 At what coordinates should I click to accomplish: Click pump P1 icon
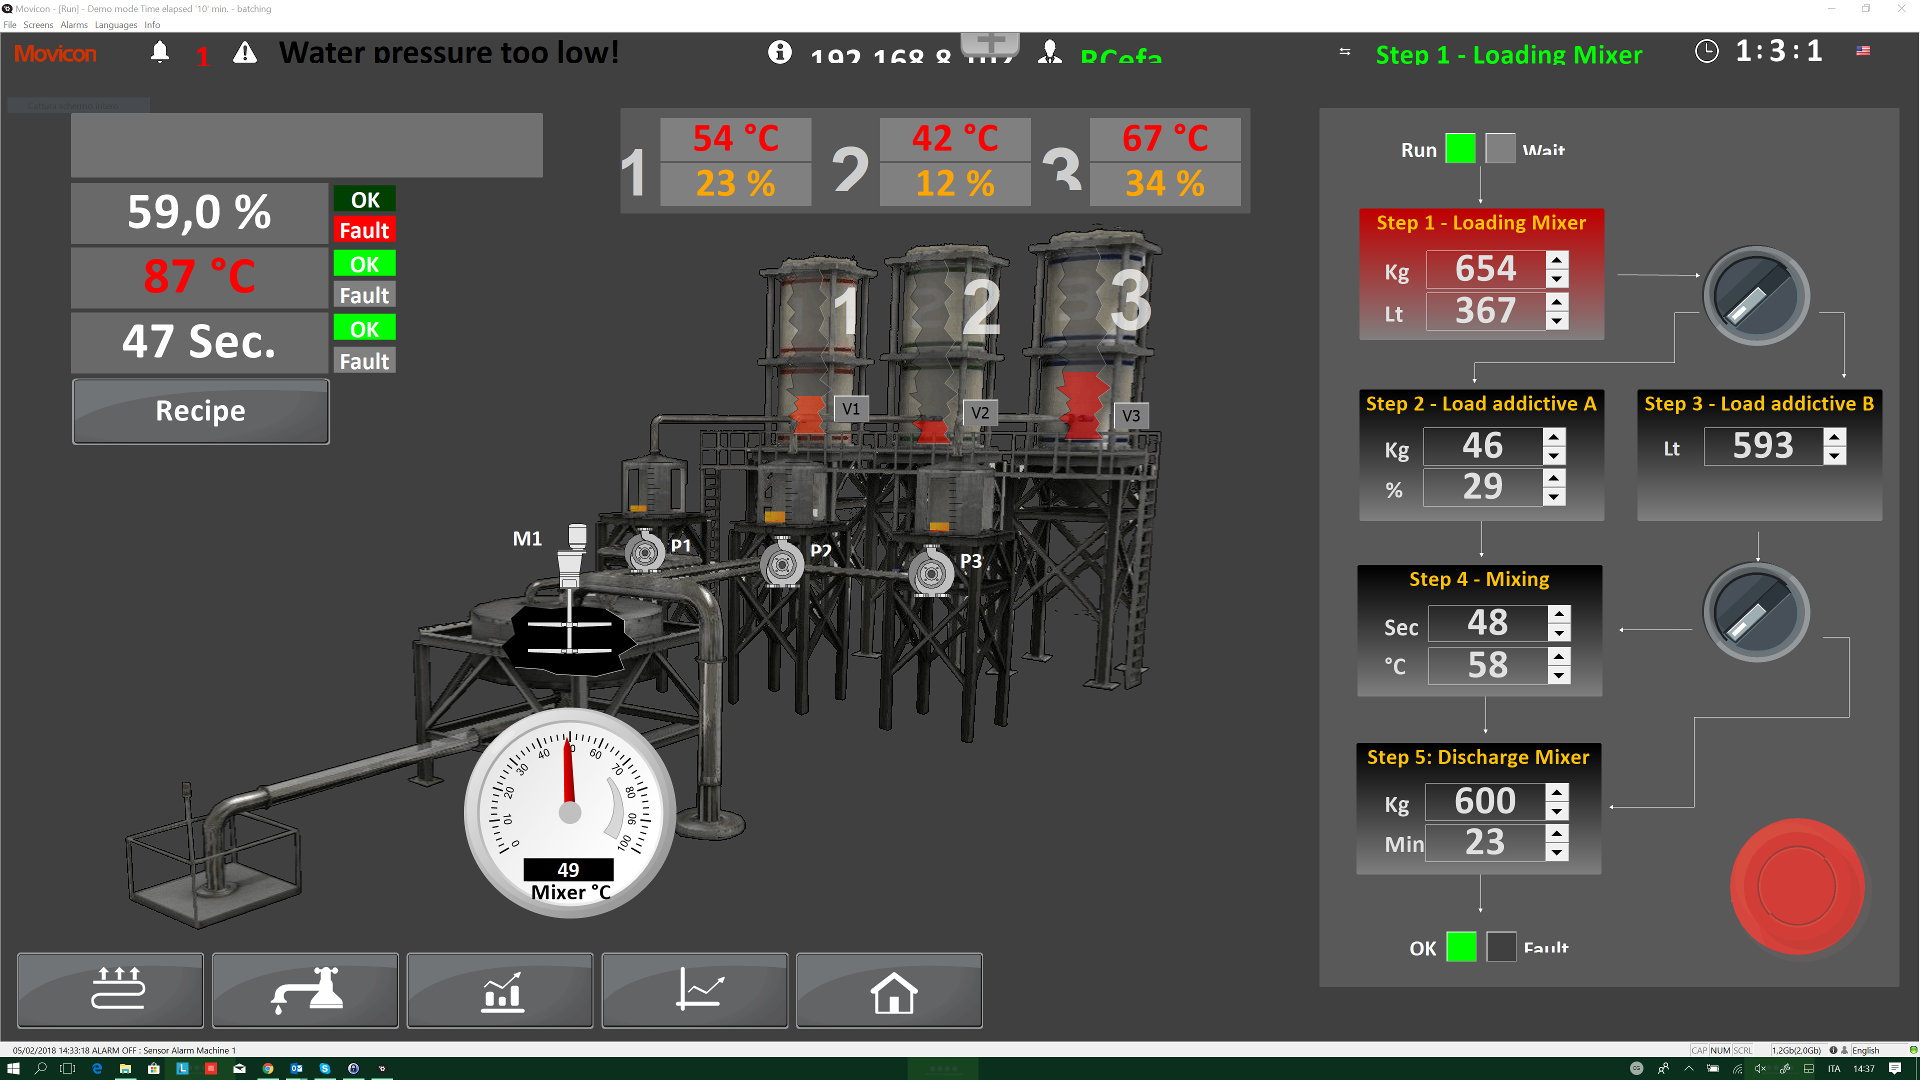645,551
